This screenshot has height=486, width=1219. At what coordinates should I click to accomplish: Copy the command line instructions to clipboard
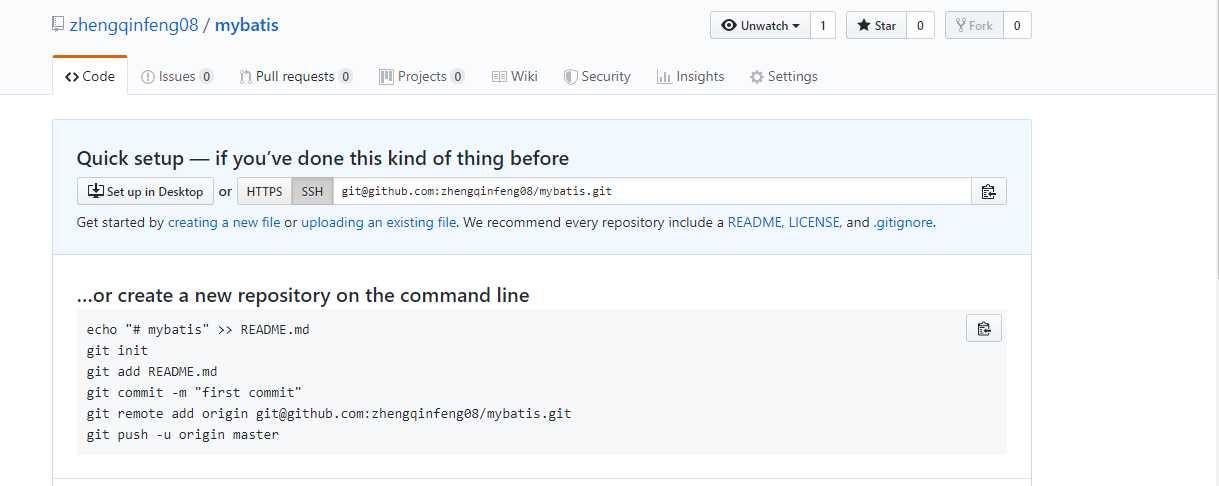pyautogui.click(x=984, y=328)
